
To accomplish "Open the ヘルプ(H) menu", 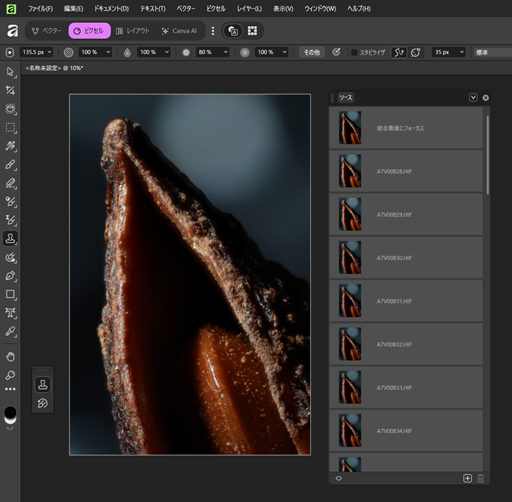I will tap(359, 9).
